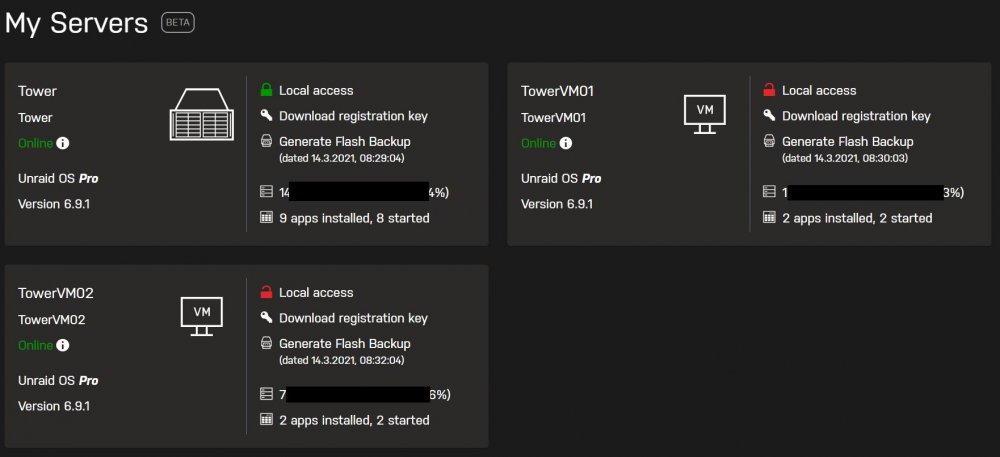Click the info icon beside Tower's Online status
The image size is (1000, 457).
(62, 143)
